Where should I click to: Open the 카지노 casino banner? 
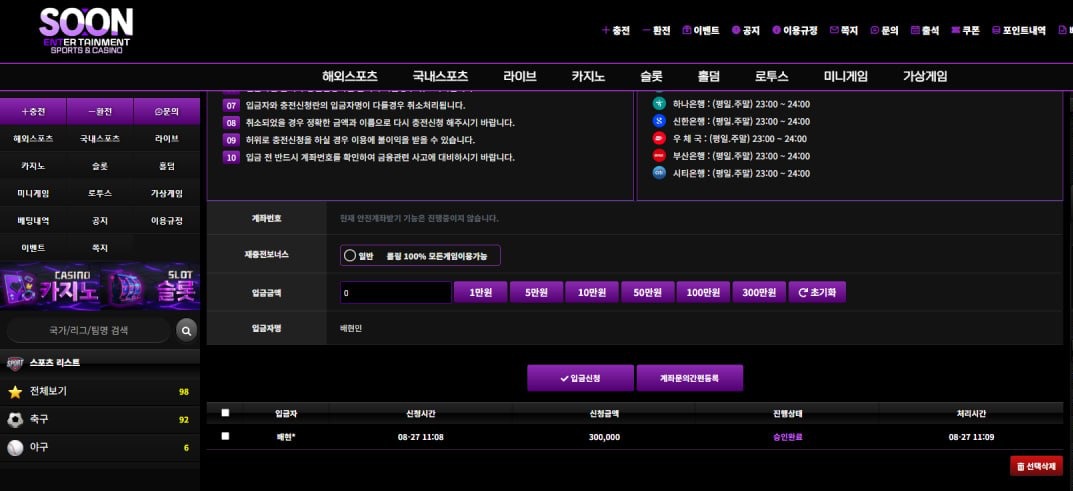point(50,289)
